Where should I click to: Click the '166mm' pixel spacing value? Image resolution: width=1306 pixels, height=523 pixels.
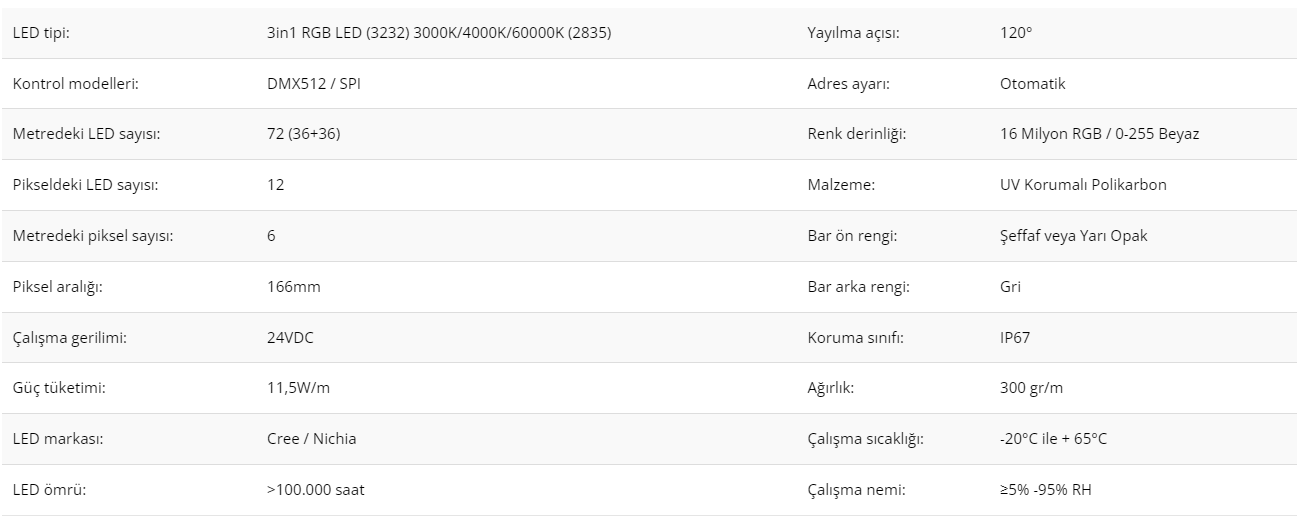click(x=294, y=287)
